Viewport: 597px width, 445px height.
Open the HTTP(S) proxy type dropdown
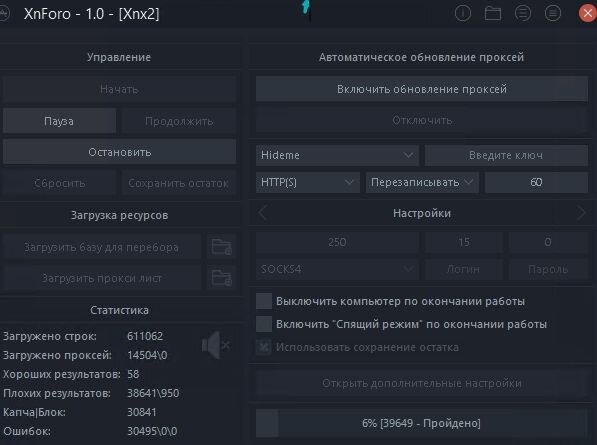(x=308, y=182)
